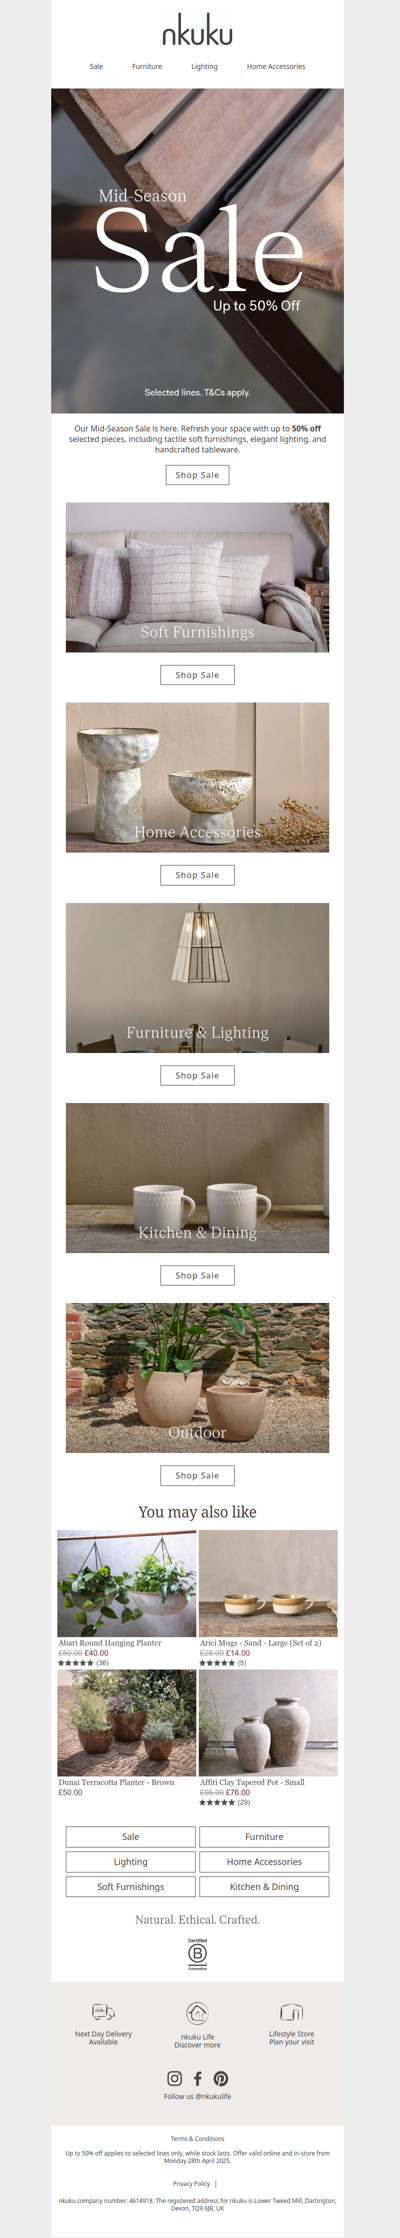The width and height of the screenshot is (400, 2238).
Task: Click the Lifestyle Store building icon
Action: point(291,2011)
